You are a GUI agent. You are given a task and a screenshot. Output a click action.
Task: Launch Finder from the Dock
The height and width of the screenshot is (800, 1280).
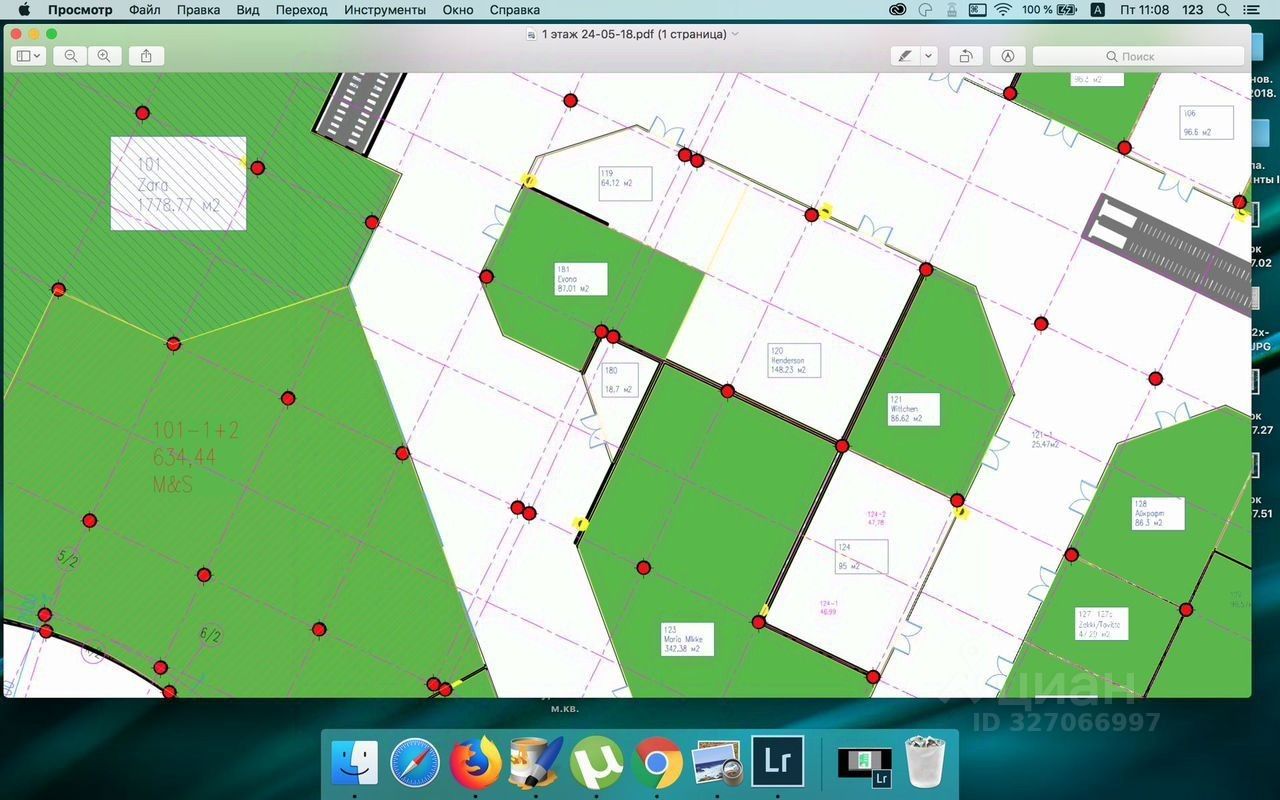[355, 763]
